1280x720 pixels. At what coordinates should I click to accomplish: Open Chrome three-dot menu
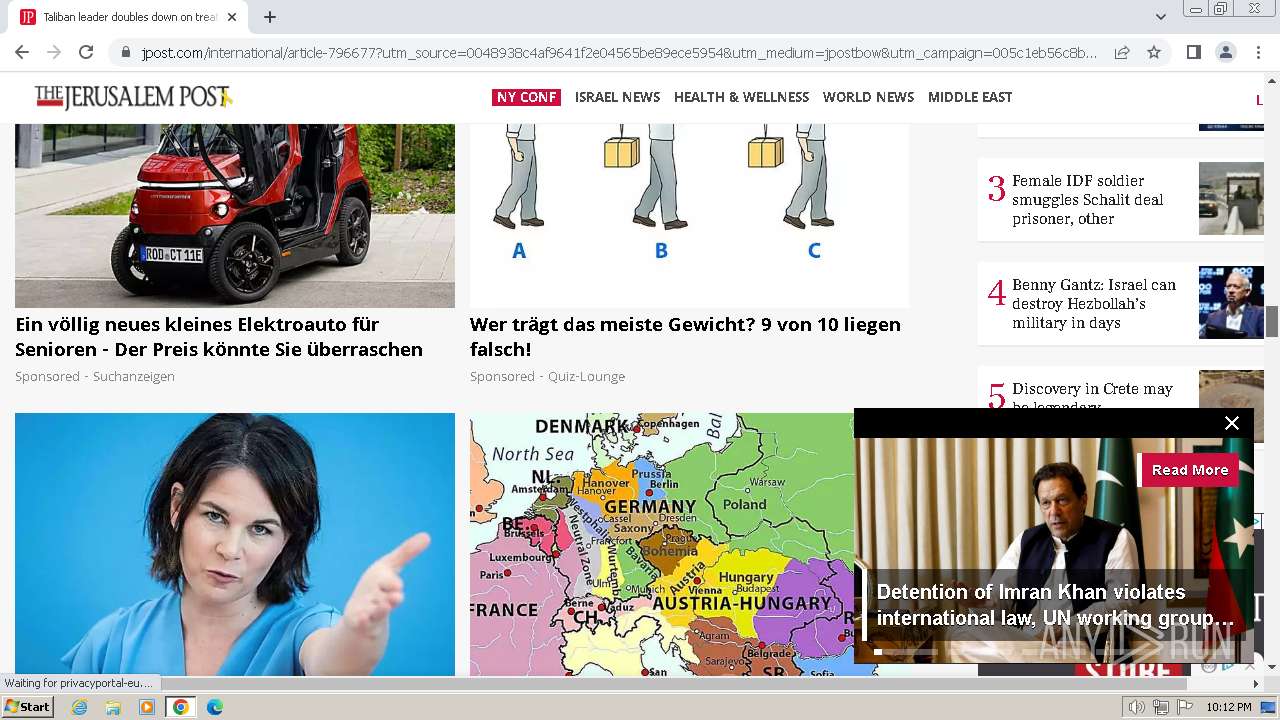click(x=1257, y=52)
